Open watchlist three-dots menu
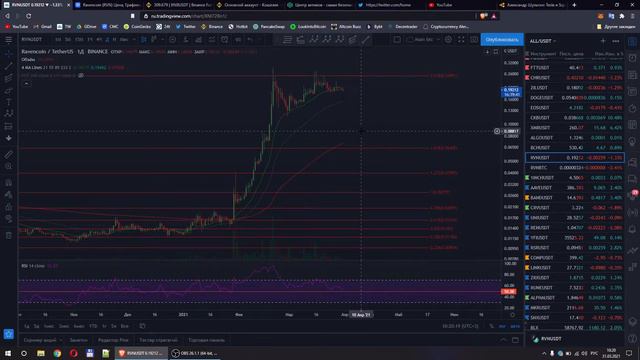Viewport: 640px width, 360px height. coord(616,41)
